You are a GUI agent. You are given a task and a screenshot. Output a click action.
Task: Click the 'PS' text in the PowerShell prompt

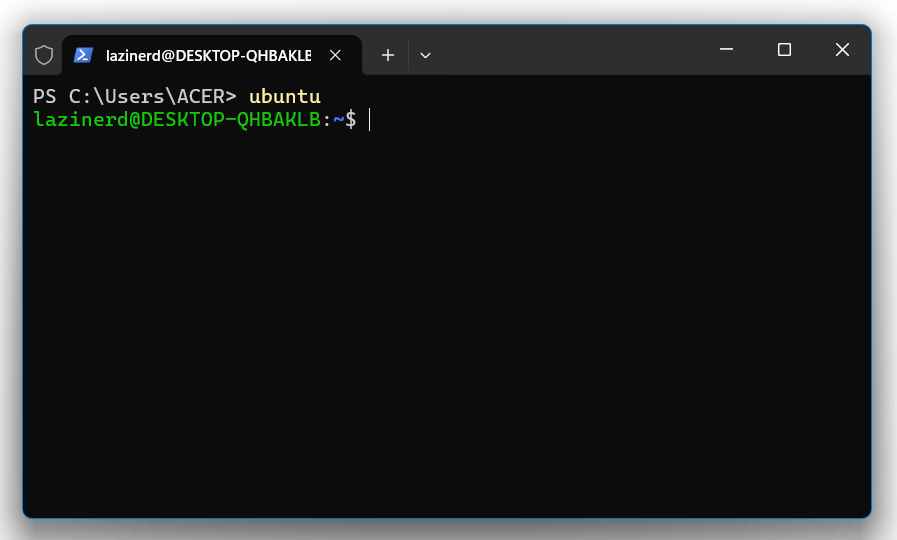tap(45, 96)
